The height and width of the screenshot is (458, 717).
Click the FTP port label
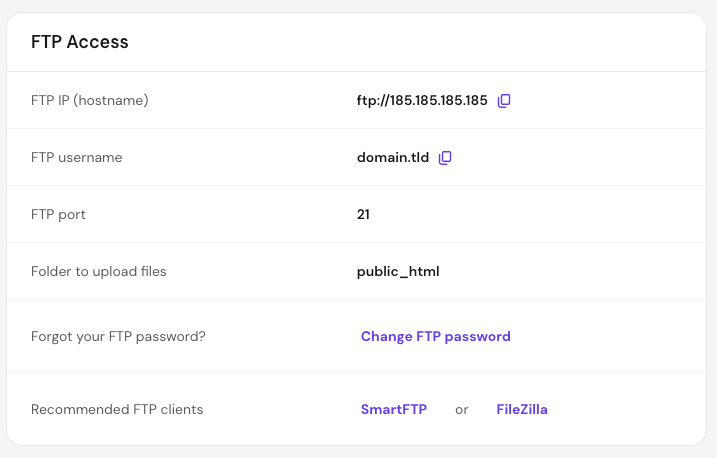58,214
